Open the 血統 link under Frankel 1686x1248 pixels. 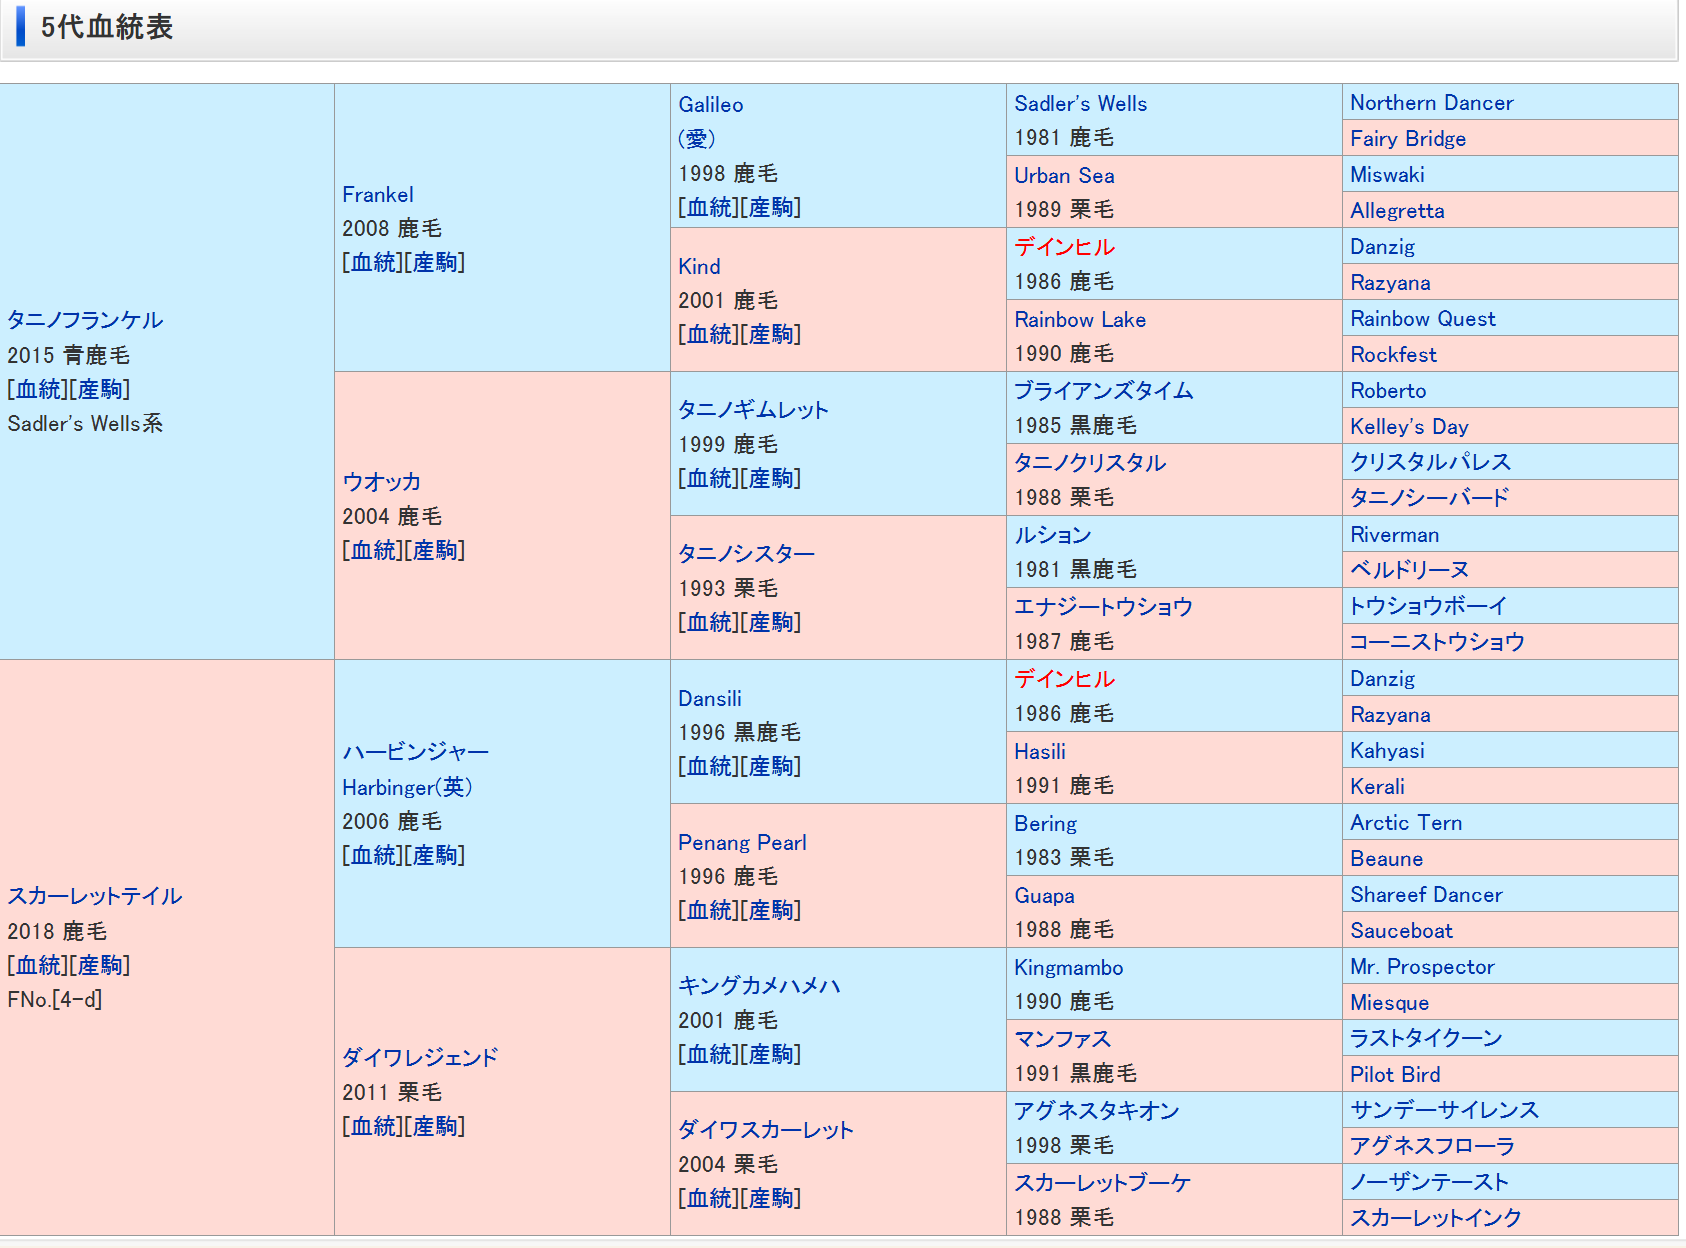(373, 263)
